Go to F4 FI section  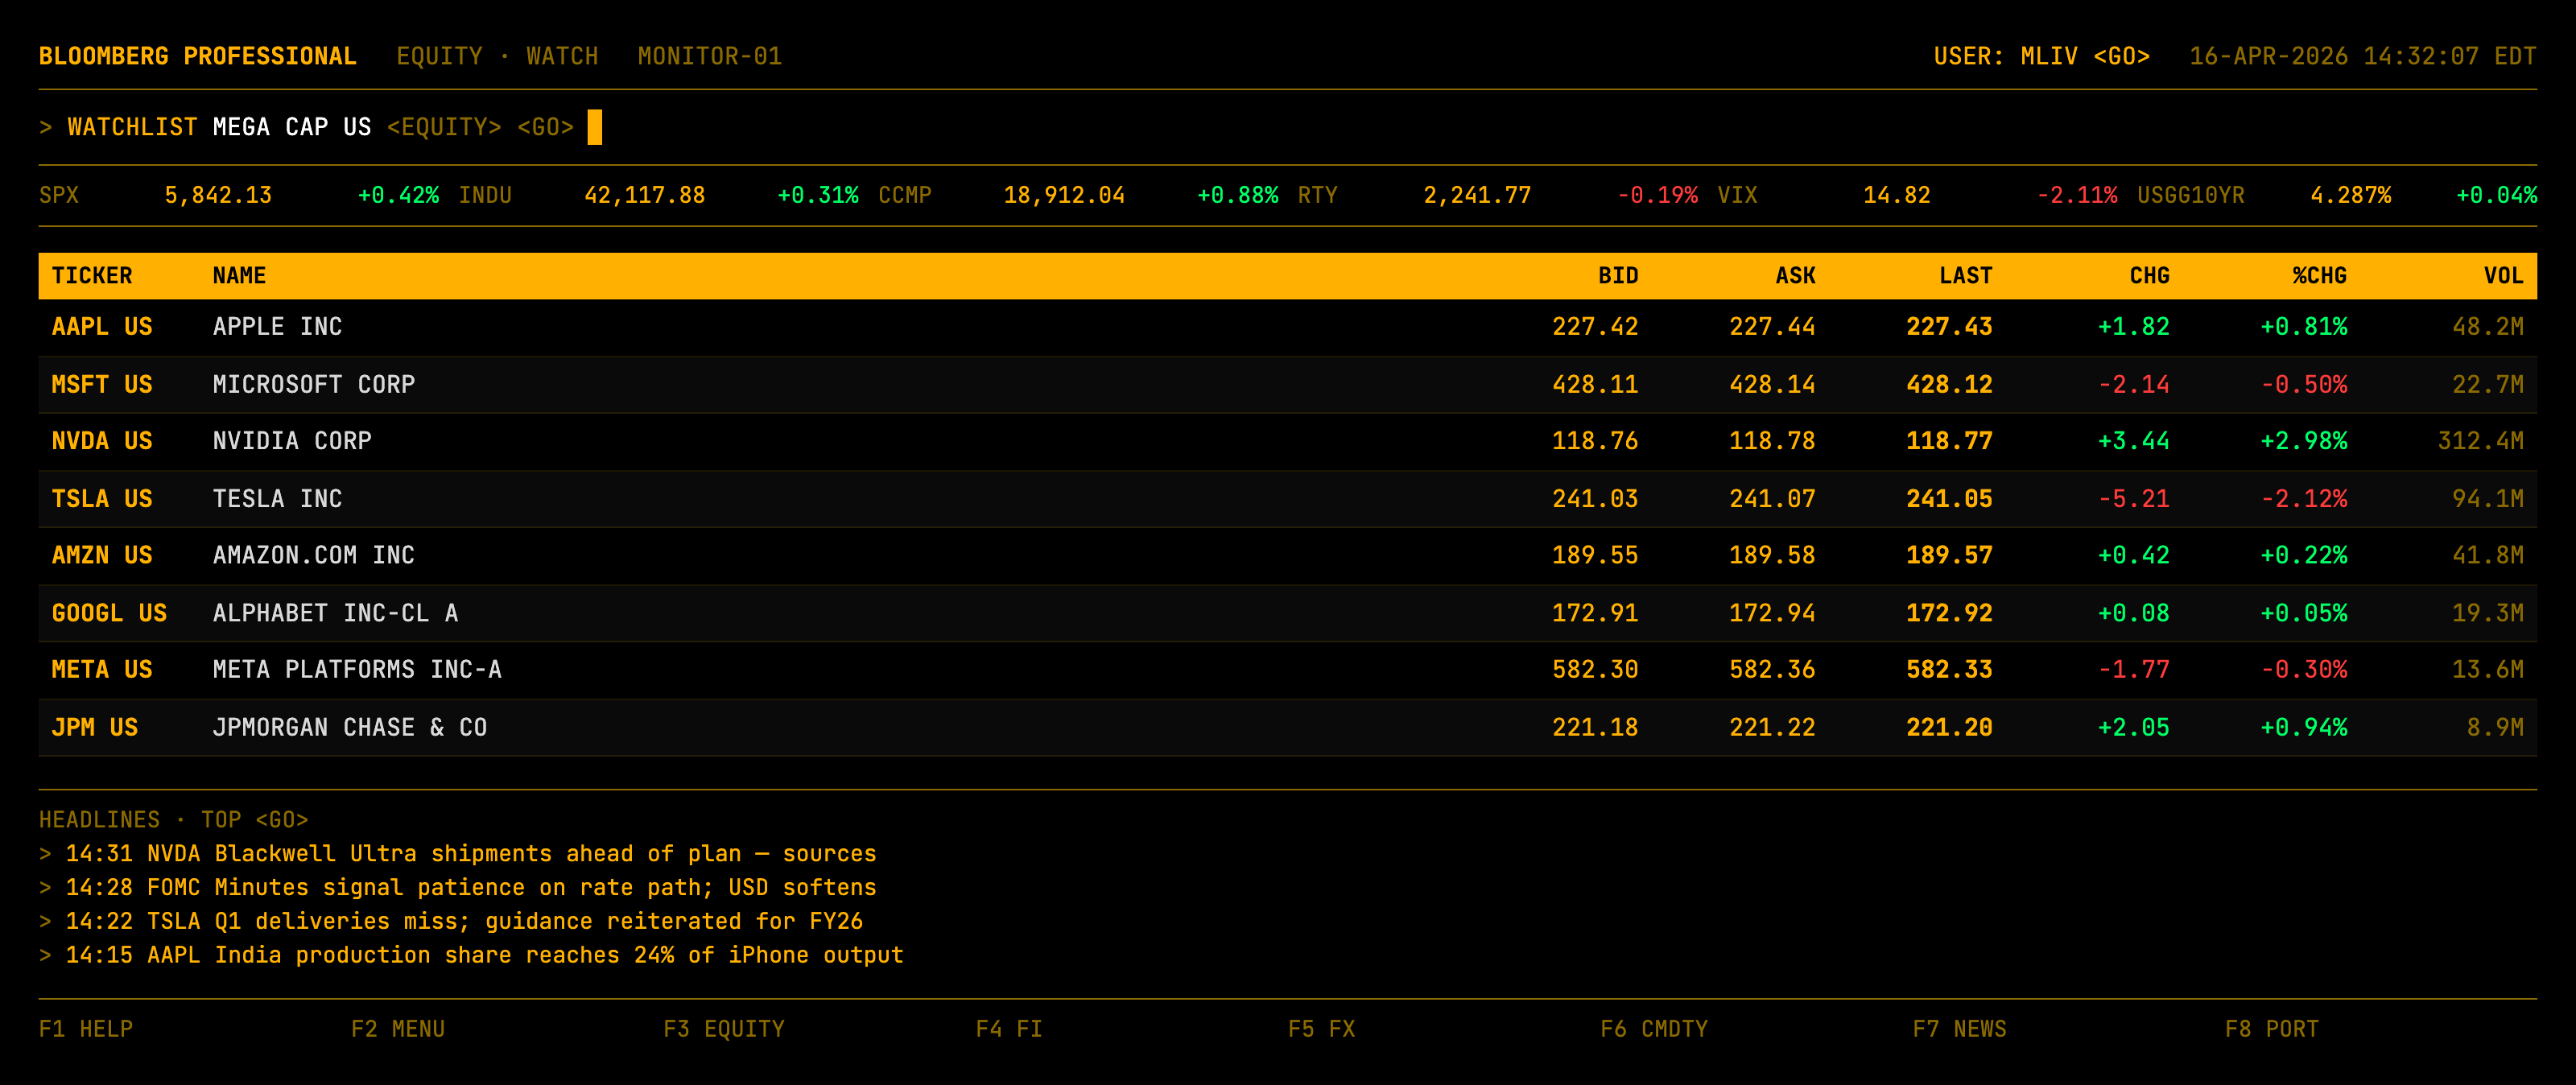(1009, 1029)
